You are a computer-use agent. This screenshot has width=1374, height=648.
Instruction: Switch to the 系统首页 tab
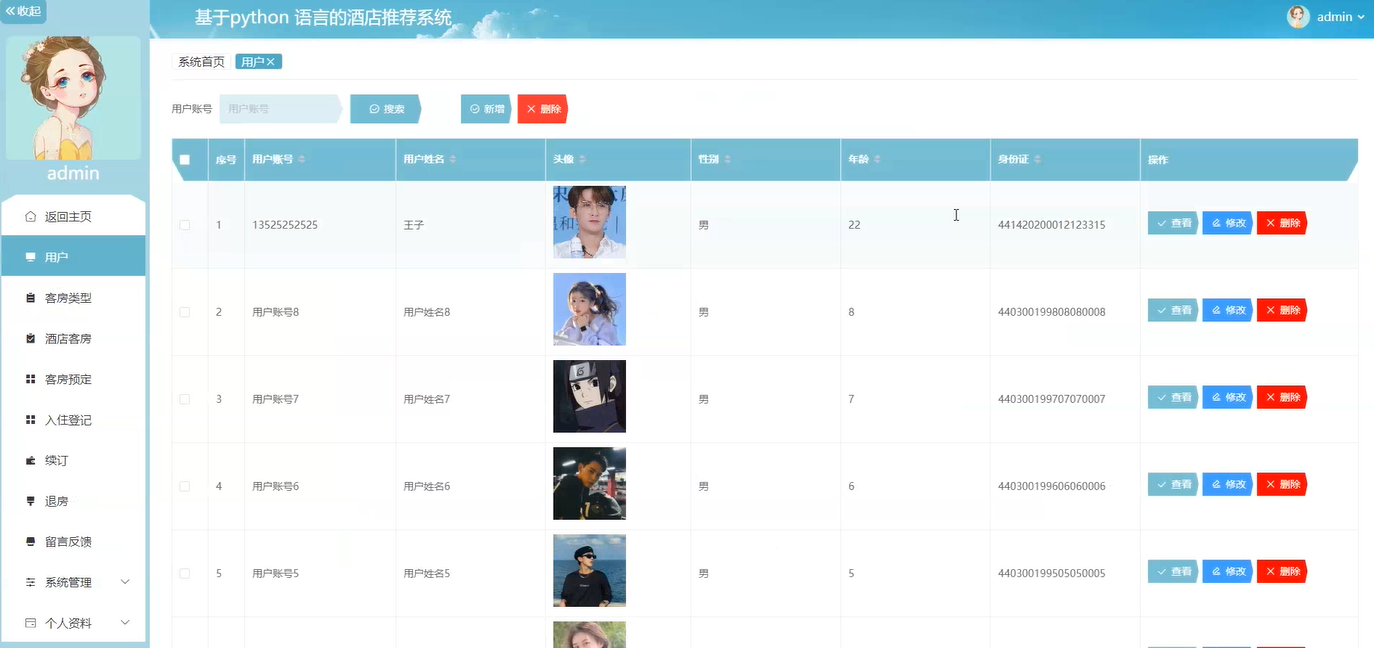(x=201, y=62)
